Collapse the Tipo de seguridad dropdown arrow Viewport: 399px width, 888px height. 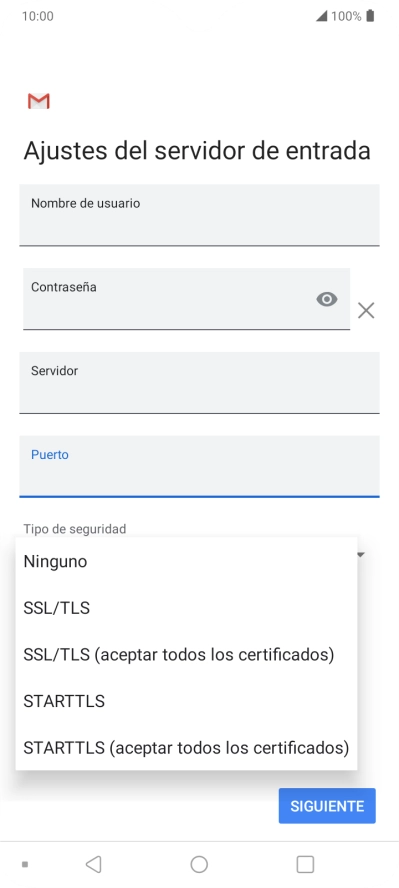pos(361,554)
